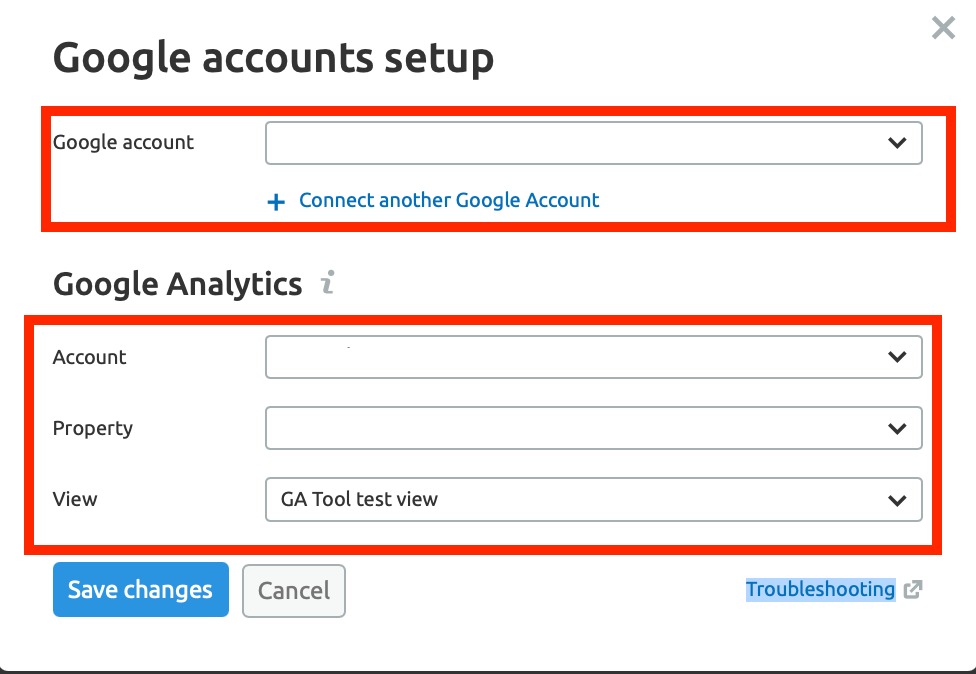Click the plus icon beside Connect another Google Account

coord(276,202)
